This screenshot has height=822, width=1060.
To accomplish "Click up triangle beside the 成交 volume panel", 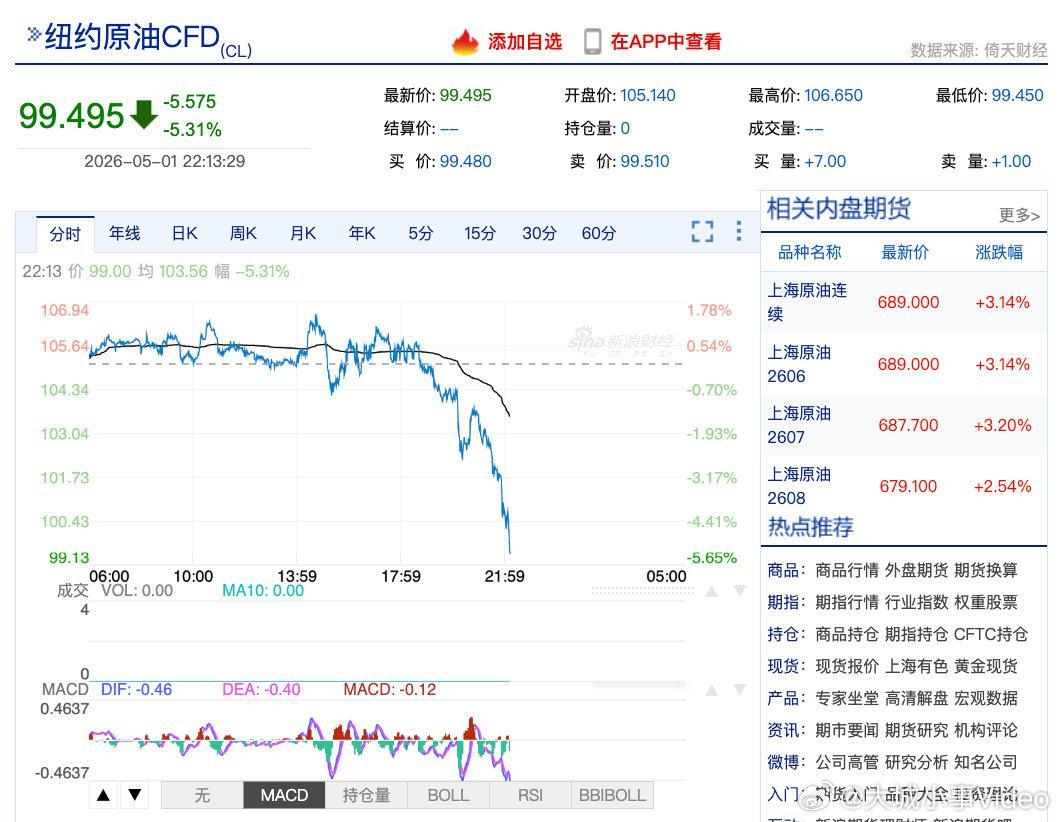I will (x=712, y=591).
